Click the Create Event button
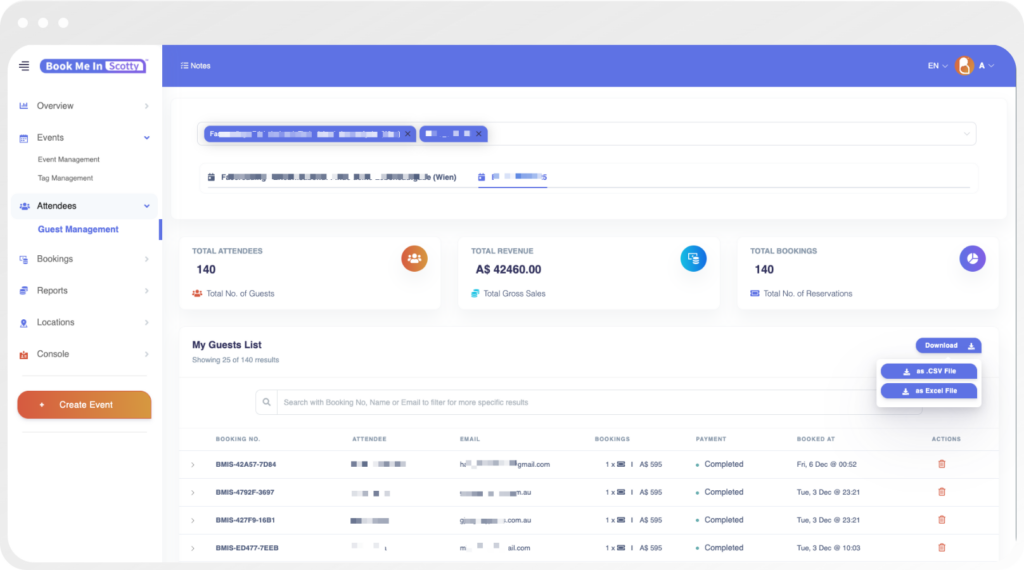The image size is (1024, 570). [85, 405]
